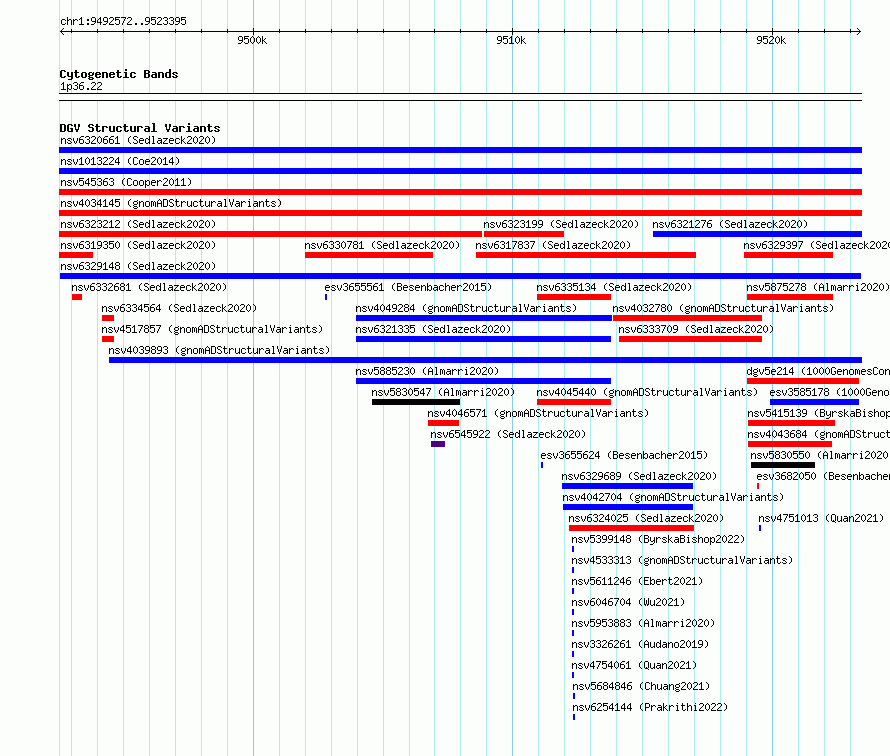The height and width of the screenshot is (756, 890).
Task: Click the nsv4046571 gnomAD variant label
Action: pos(538,413)
